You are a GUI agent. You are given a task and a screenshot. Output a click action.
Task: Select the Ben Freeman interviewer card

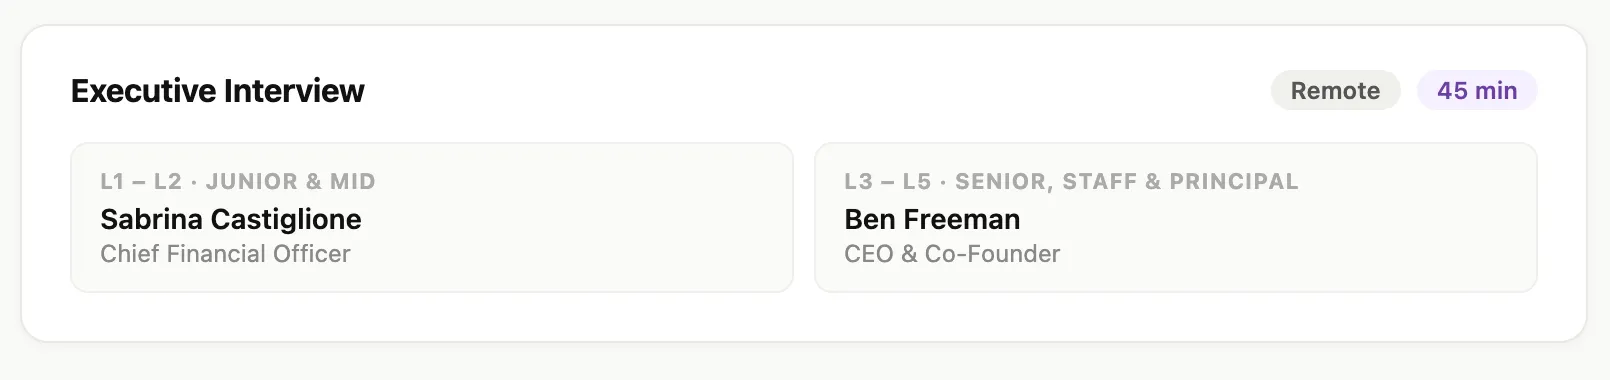tap(1176, 217)
